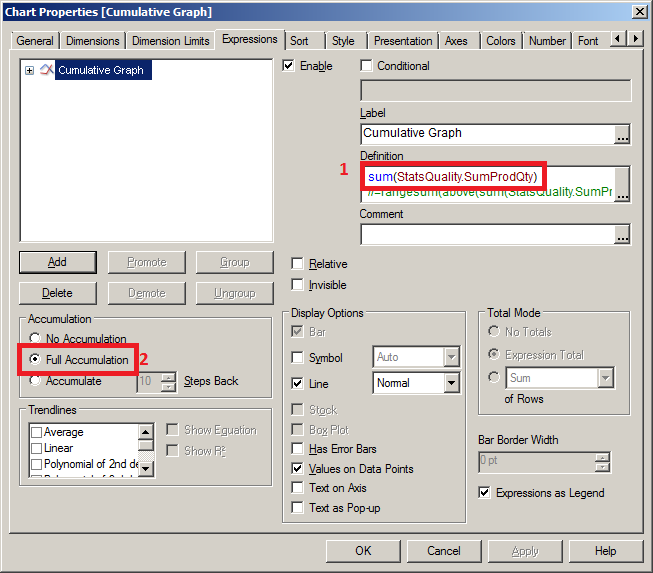Image resolution: width=653 pixels, height=573 pixels.
Task: Open the Line style Normal dropdown
Action: pos(451,383)
